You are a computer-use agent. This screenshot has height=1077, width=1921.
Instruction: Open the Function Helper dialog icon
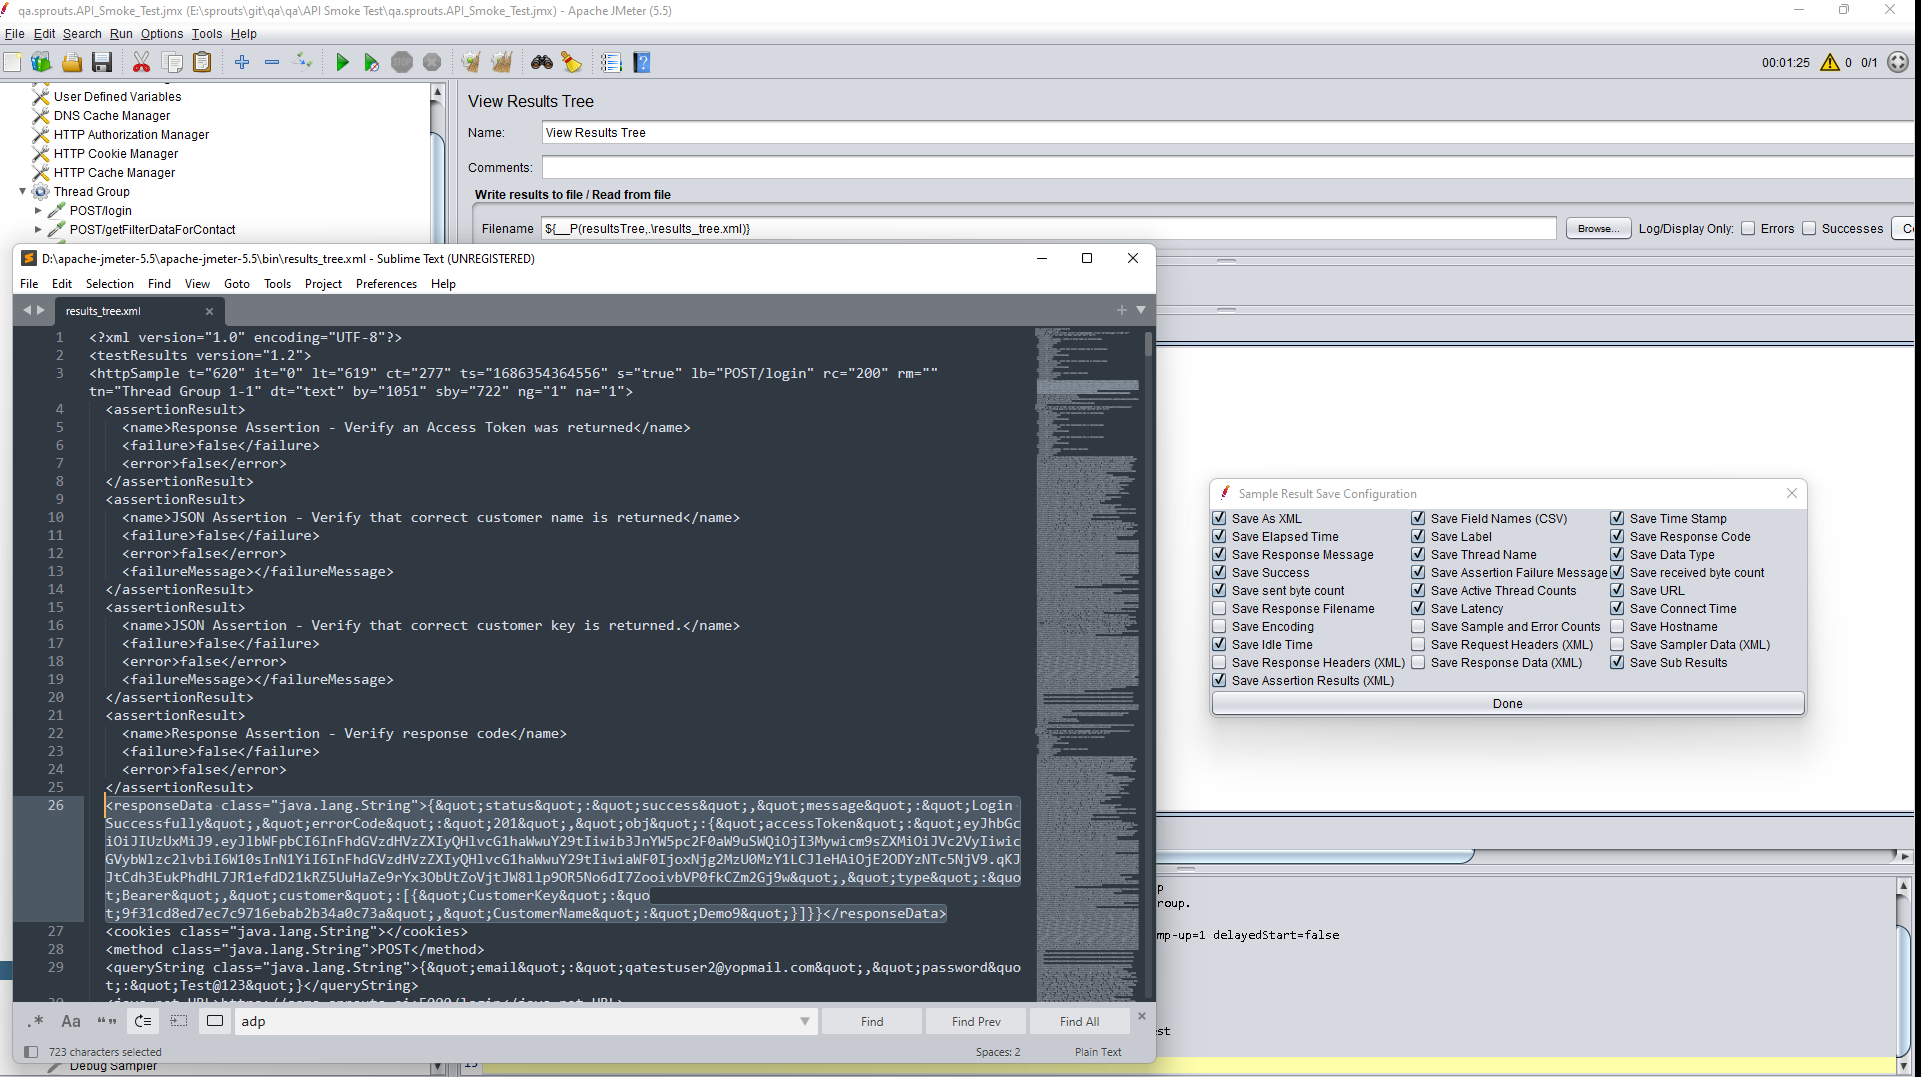[610, 62]
